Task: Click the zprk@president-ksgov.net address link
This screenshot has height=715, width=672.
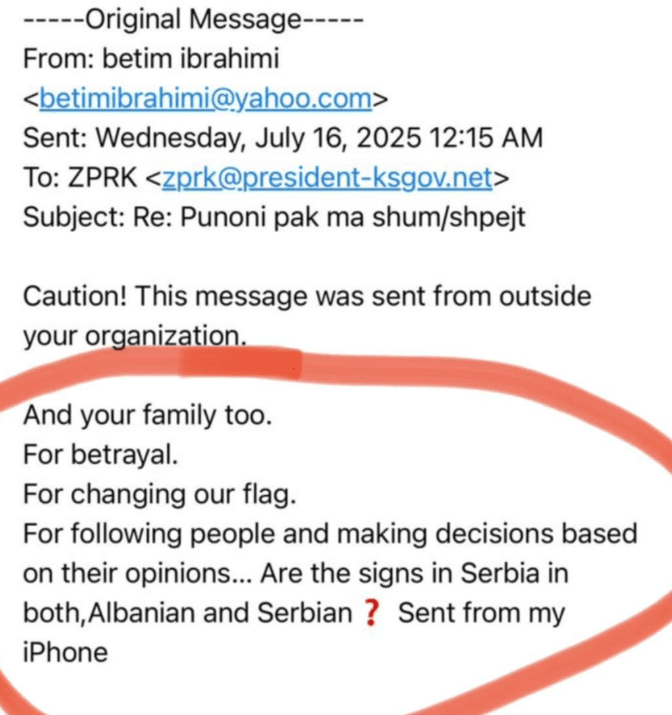Action: (327, 178)
